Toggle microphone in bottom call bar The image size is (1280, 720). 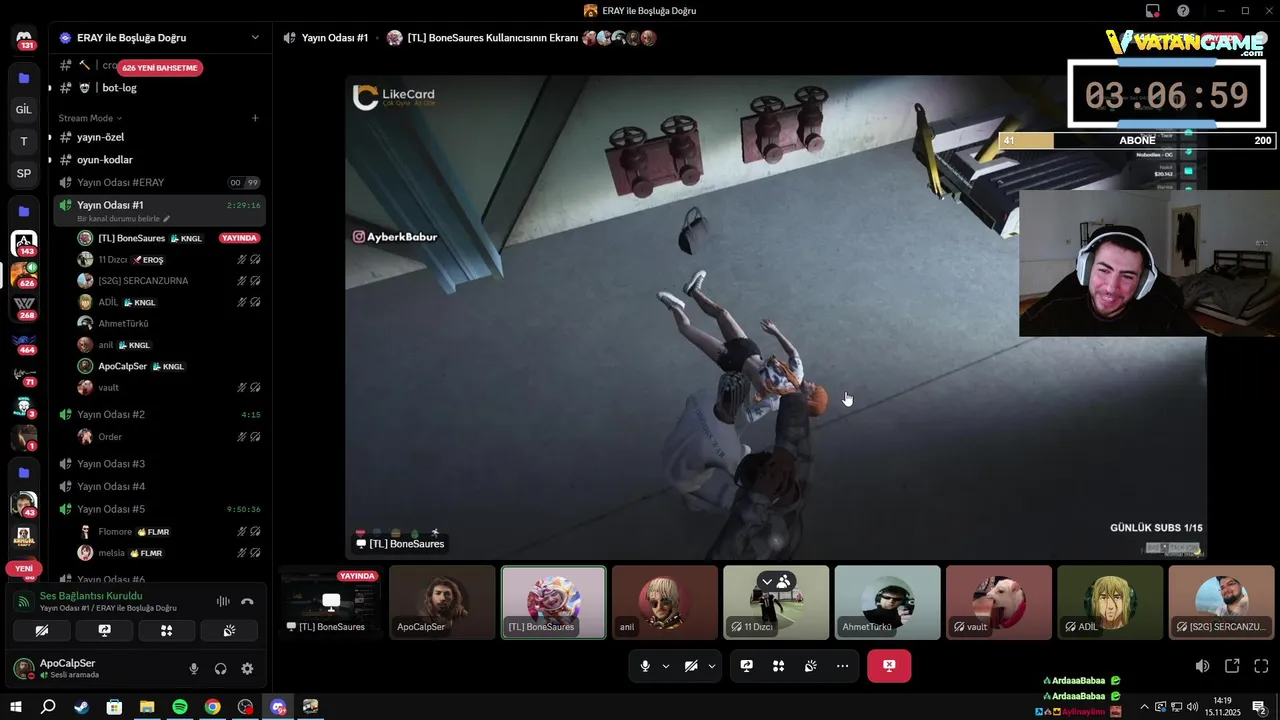coord(645,666)
